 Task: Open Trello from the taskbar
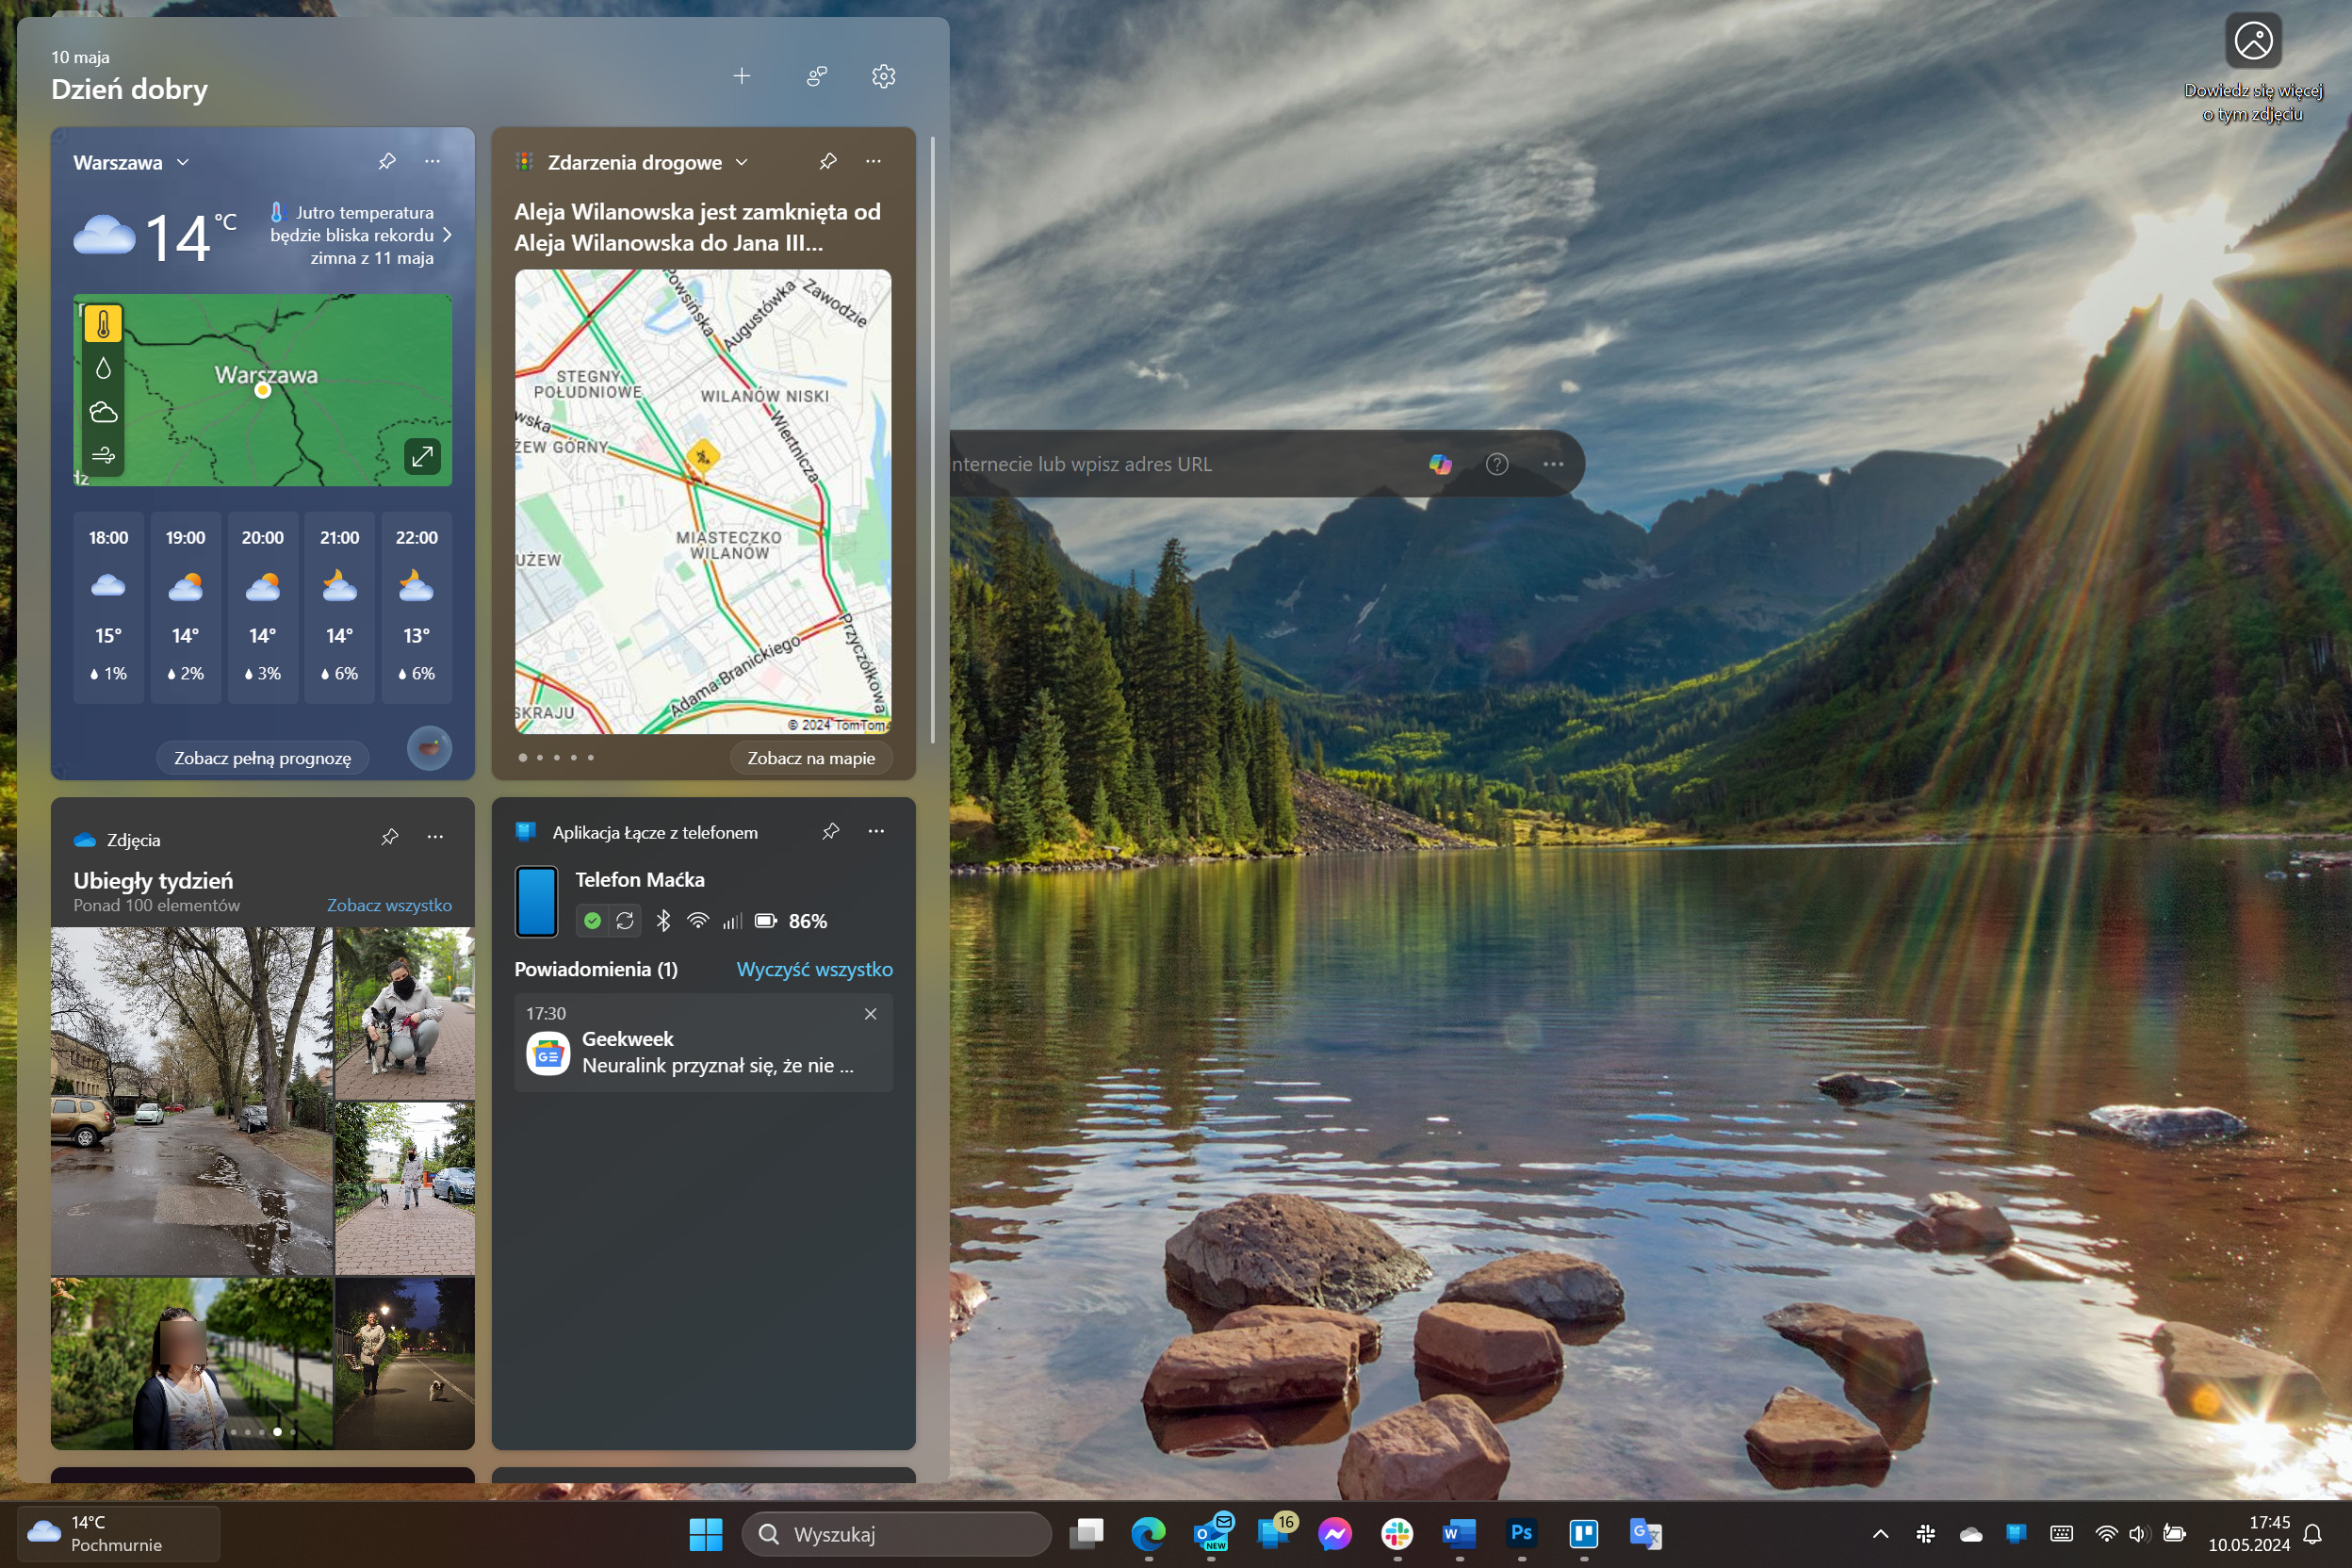[1584, 1534]
